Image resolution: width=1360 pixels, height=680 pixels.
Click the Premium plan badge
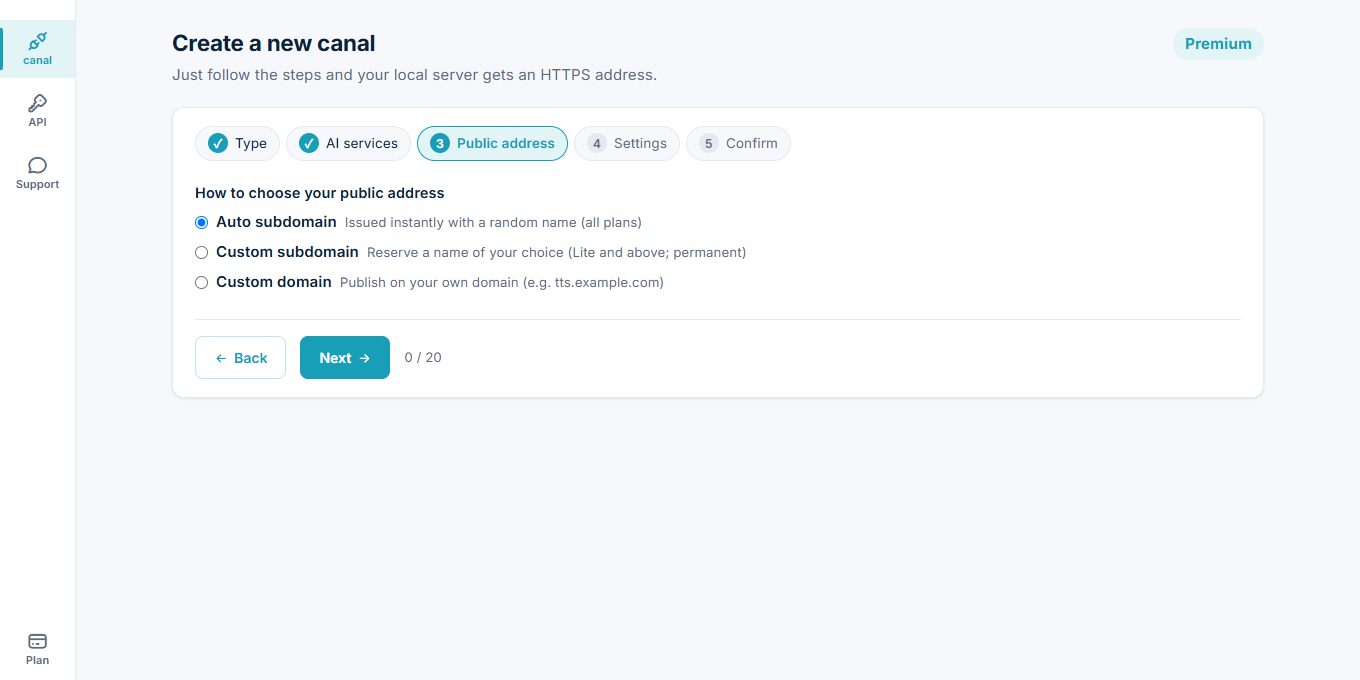[x=1218, y=44]
